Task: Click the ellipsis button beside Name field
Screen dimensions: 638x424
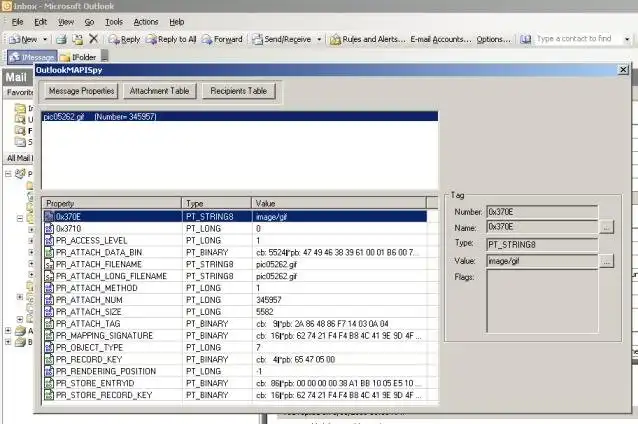Action: pyautogui.click(x=607, y=227)
